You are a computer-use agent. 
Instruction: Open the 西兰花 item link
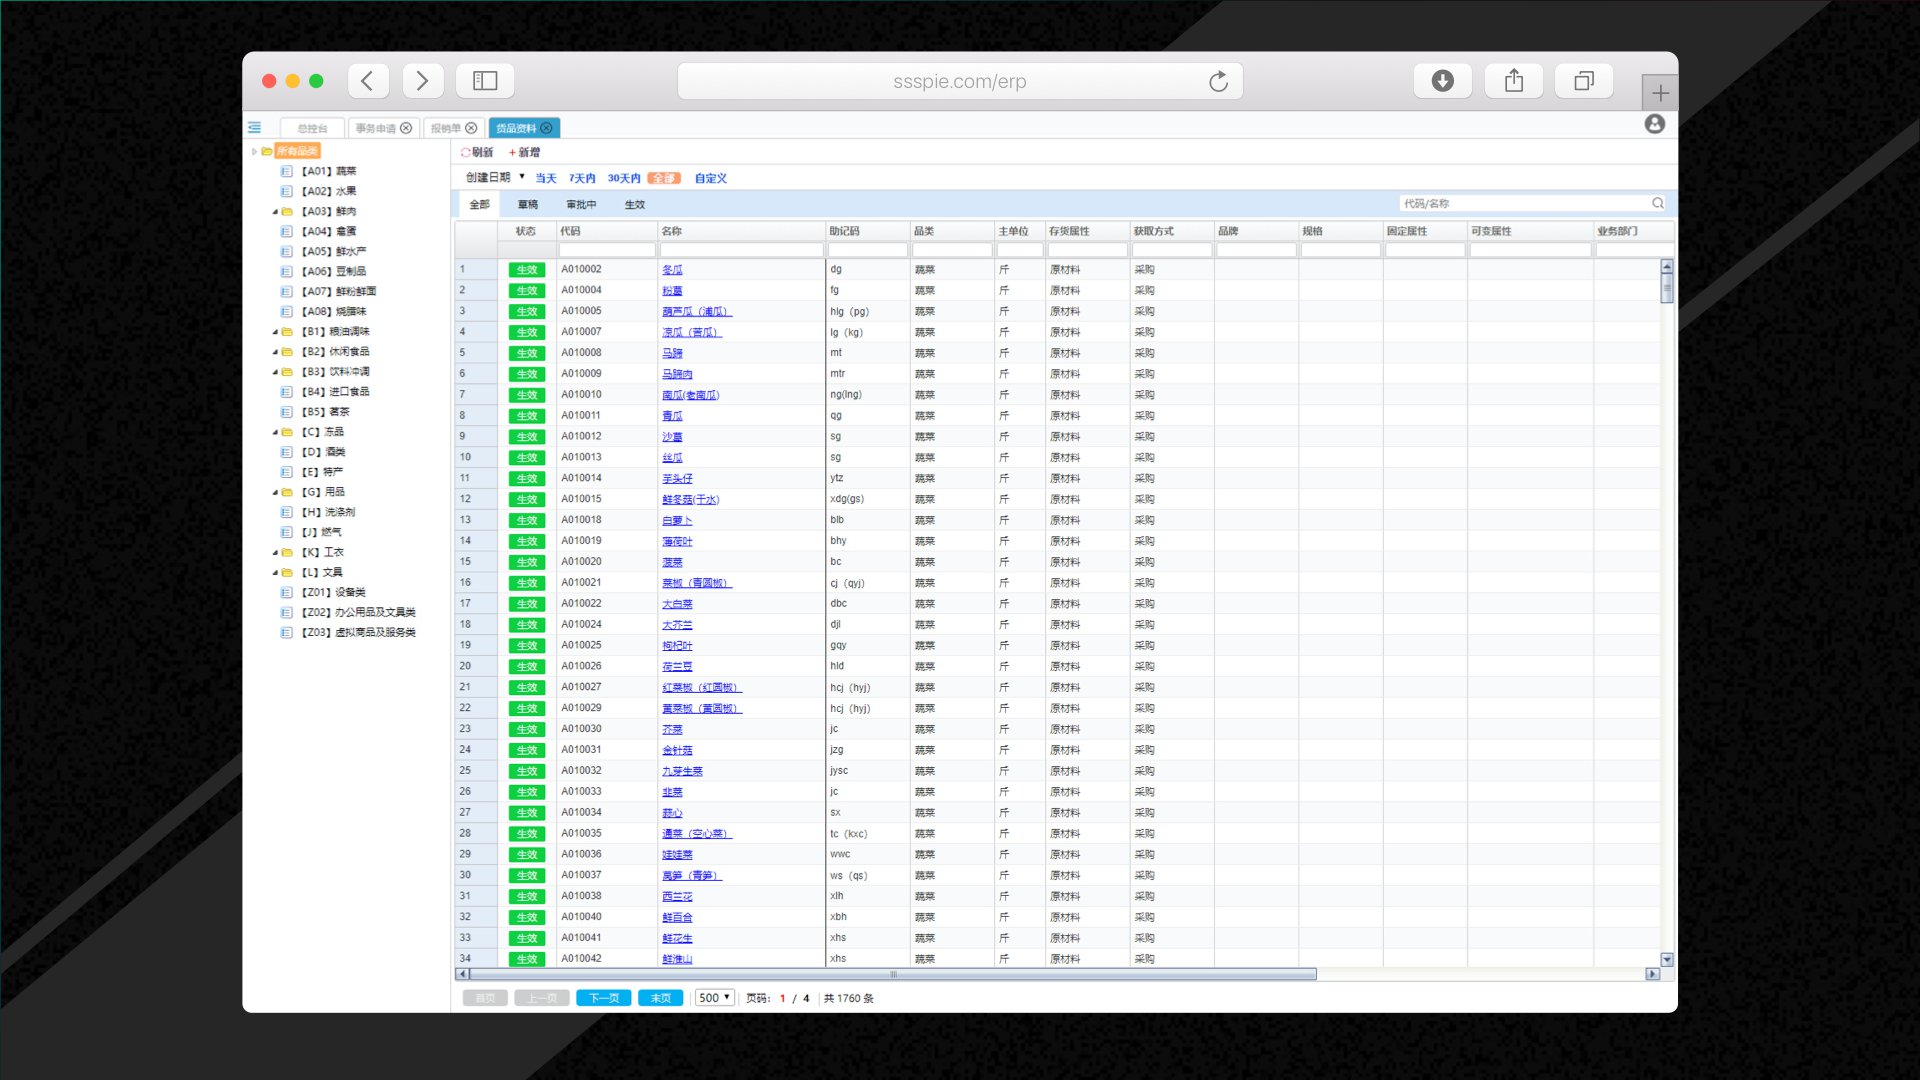pyautogui.click(x=677, y=896)
